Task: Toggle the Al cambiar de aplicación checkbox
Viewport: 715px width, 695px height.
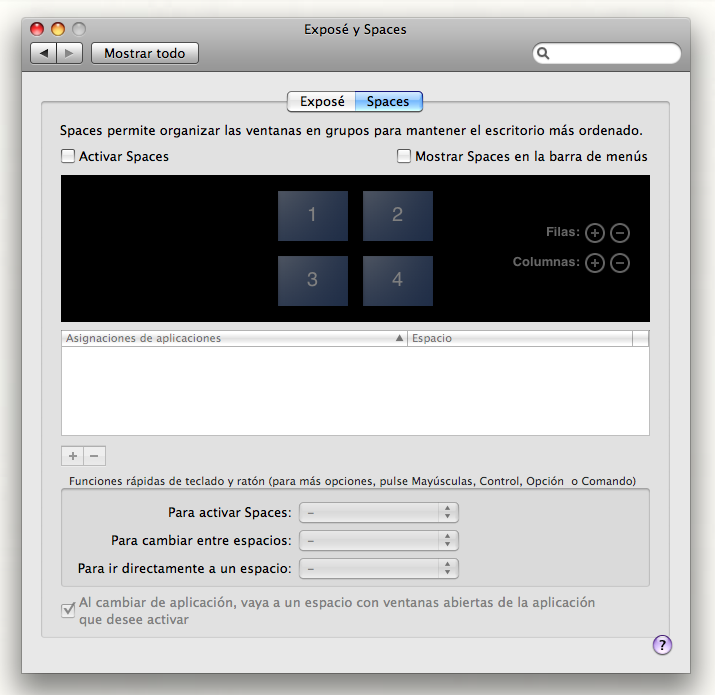Action: point(68,610)
